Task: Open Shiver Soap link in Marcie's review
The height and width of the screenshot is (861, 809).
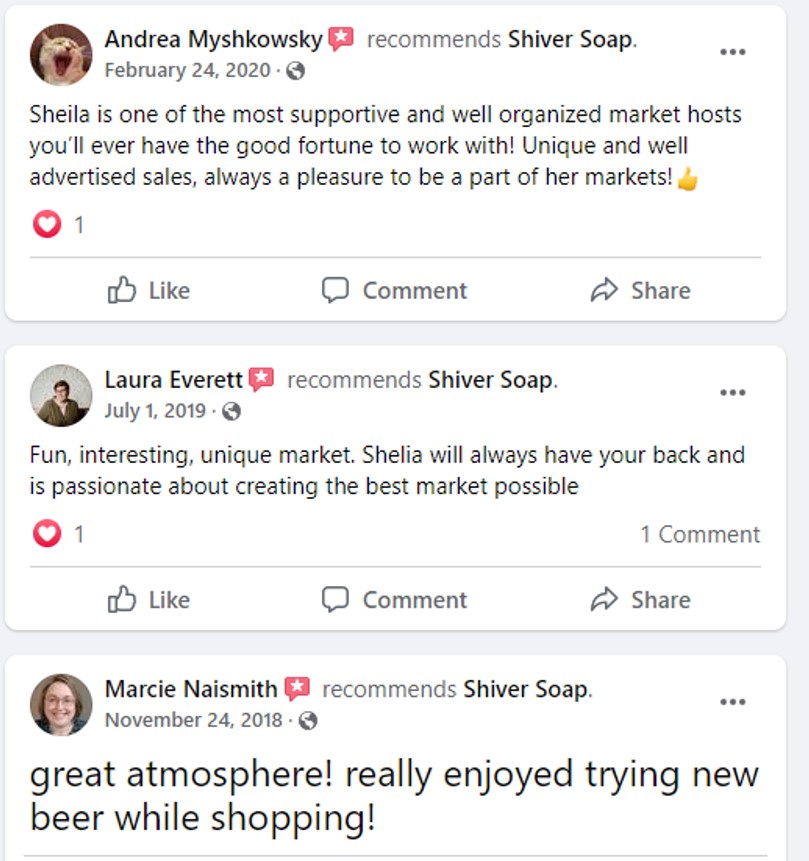Action: coord(526,690)
